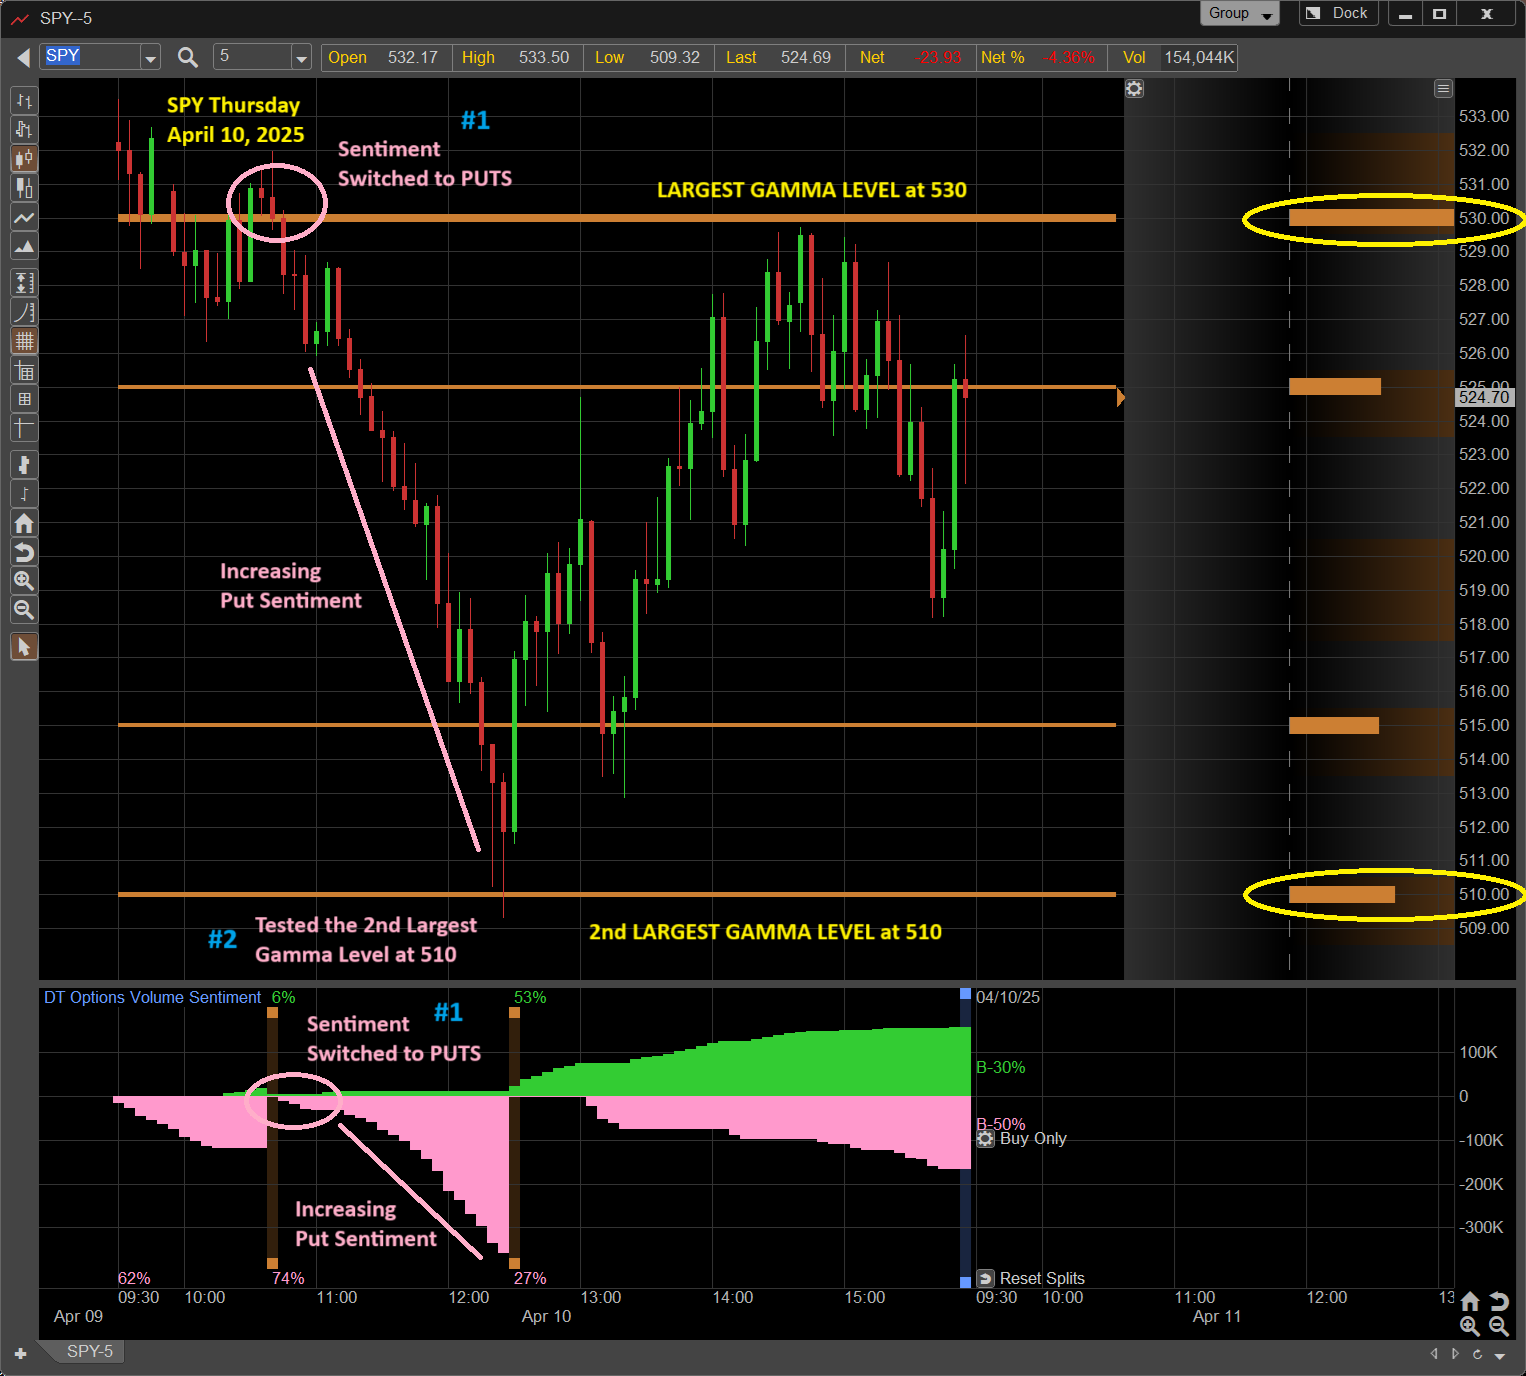Viewport: 1526px width, 1376px height.
Task: Click the Open value 532.17
Action: (x=412, y=58)
